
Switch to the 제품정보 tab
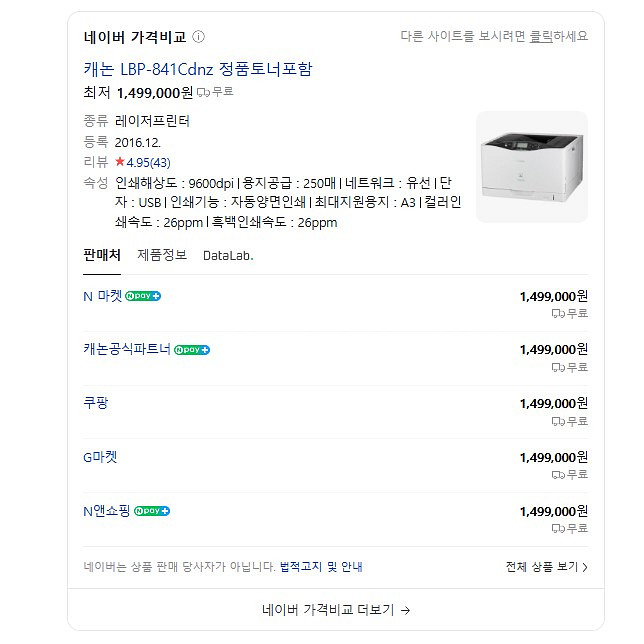[x=162, y=255]
